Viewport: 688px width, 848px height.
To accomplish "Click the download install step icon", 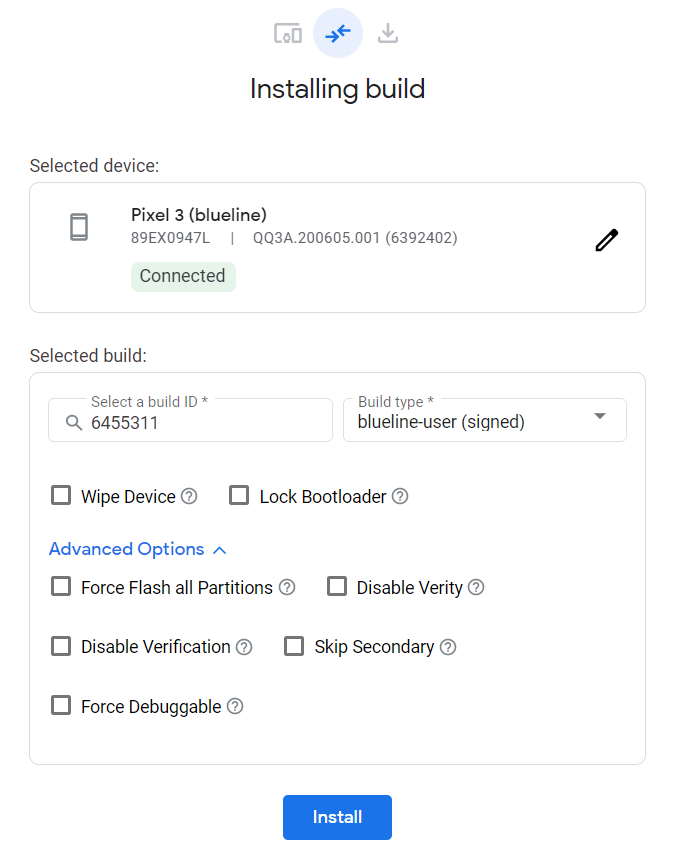I will [x=388, y=34].
